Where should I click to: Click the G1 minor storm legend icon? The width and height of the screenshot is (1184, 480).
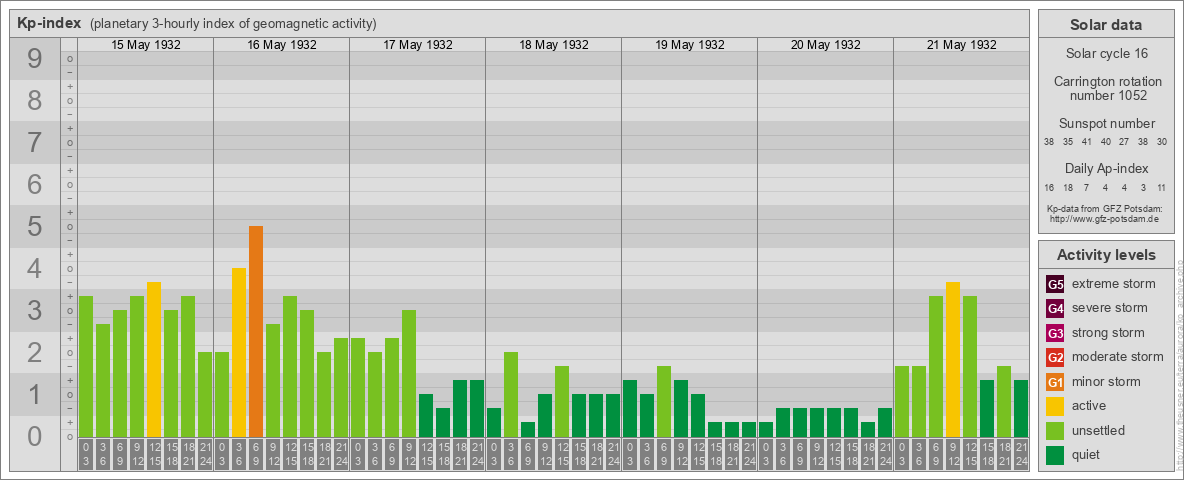coord(1055,382)
